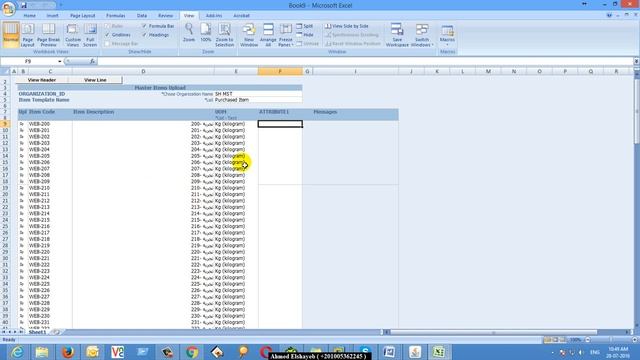
Task: Set zoom to 100%
Action: tap(206, 33)
